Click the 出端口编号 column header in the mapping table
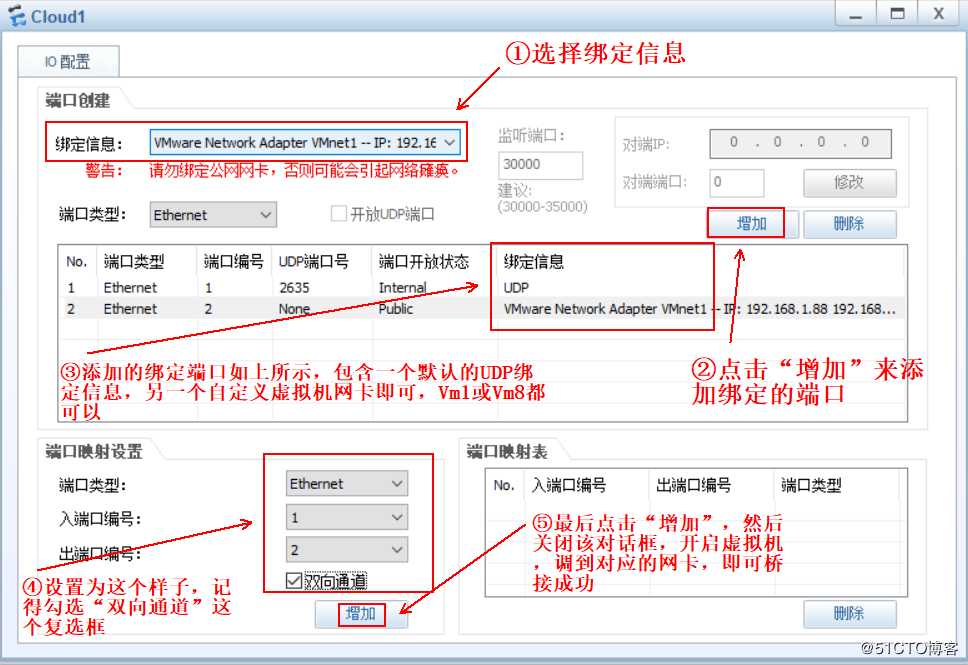The height and width of the screenshot is (665, 968). (693, 485)
